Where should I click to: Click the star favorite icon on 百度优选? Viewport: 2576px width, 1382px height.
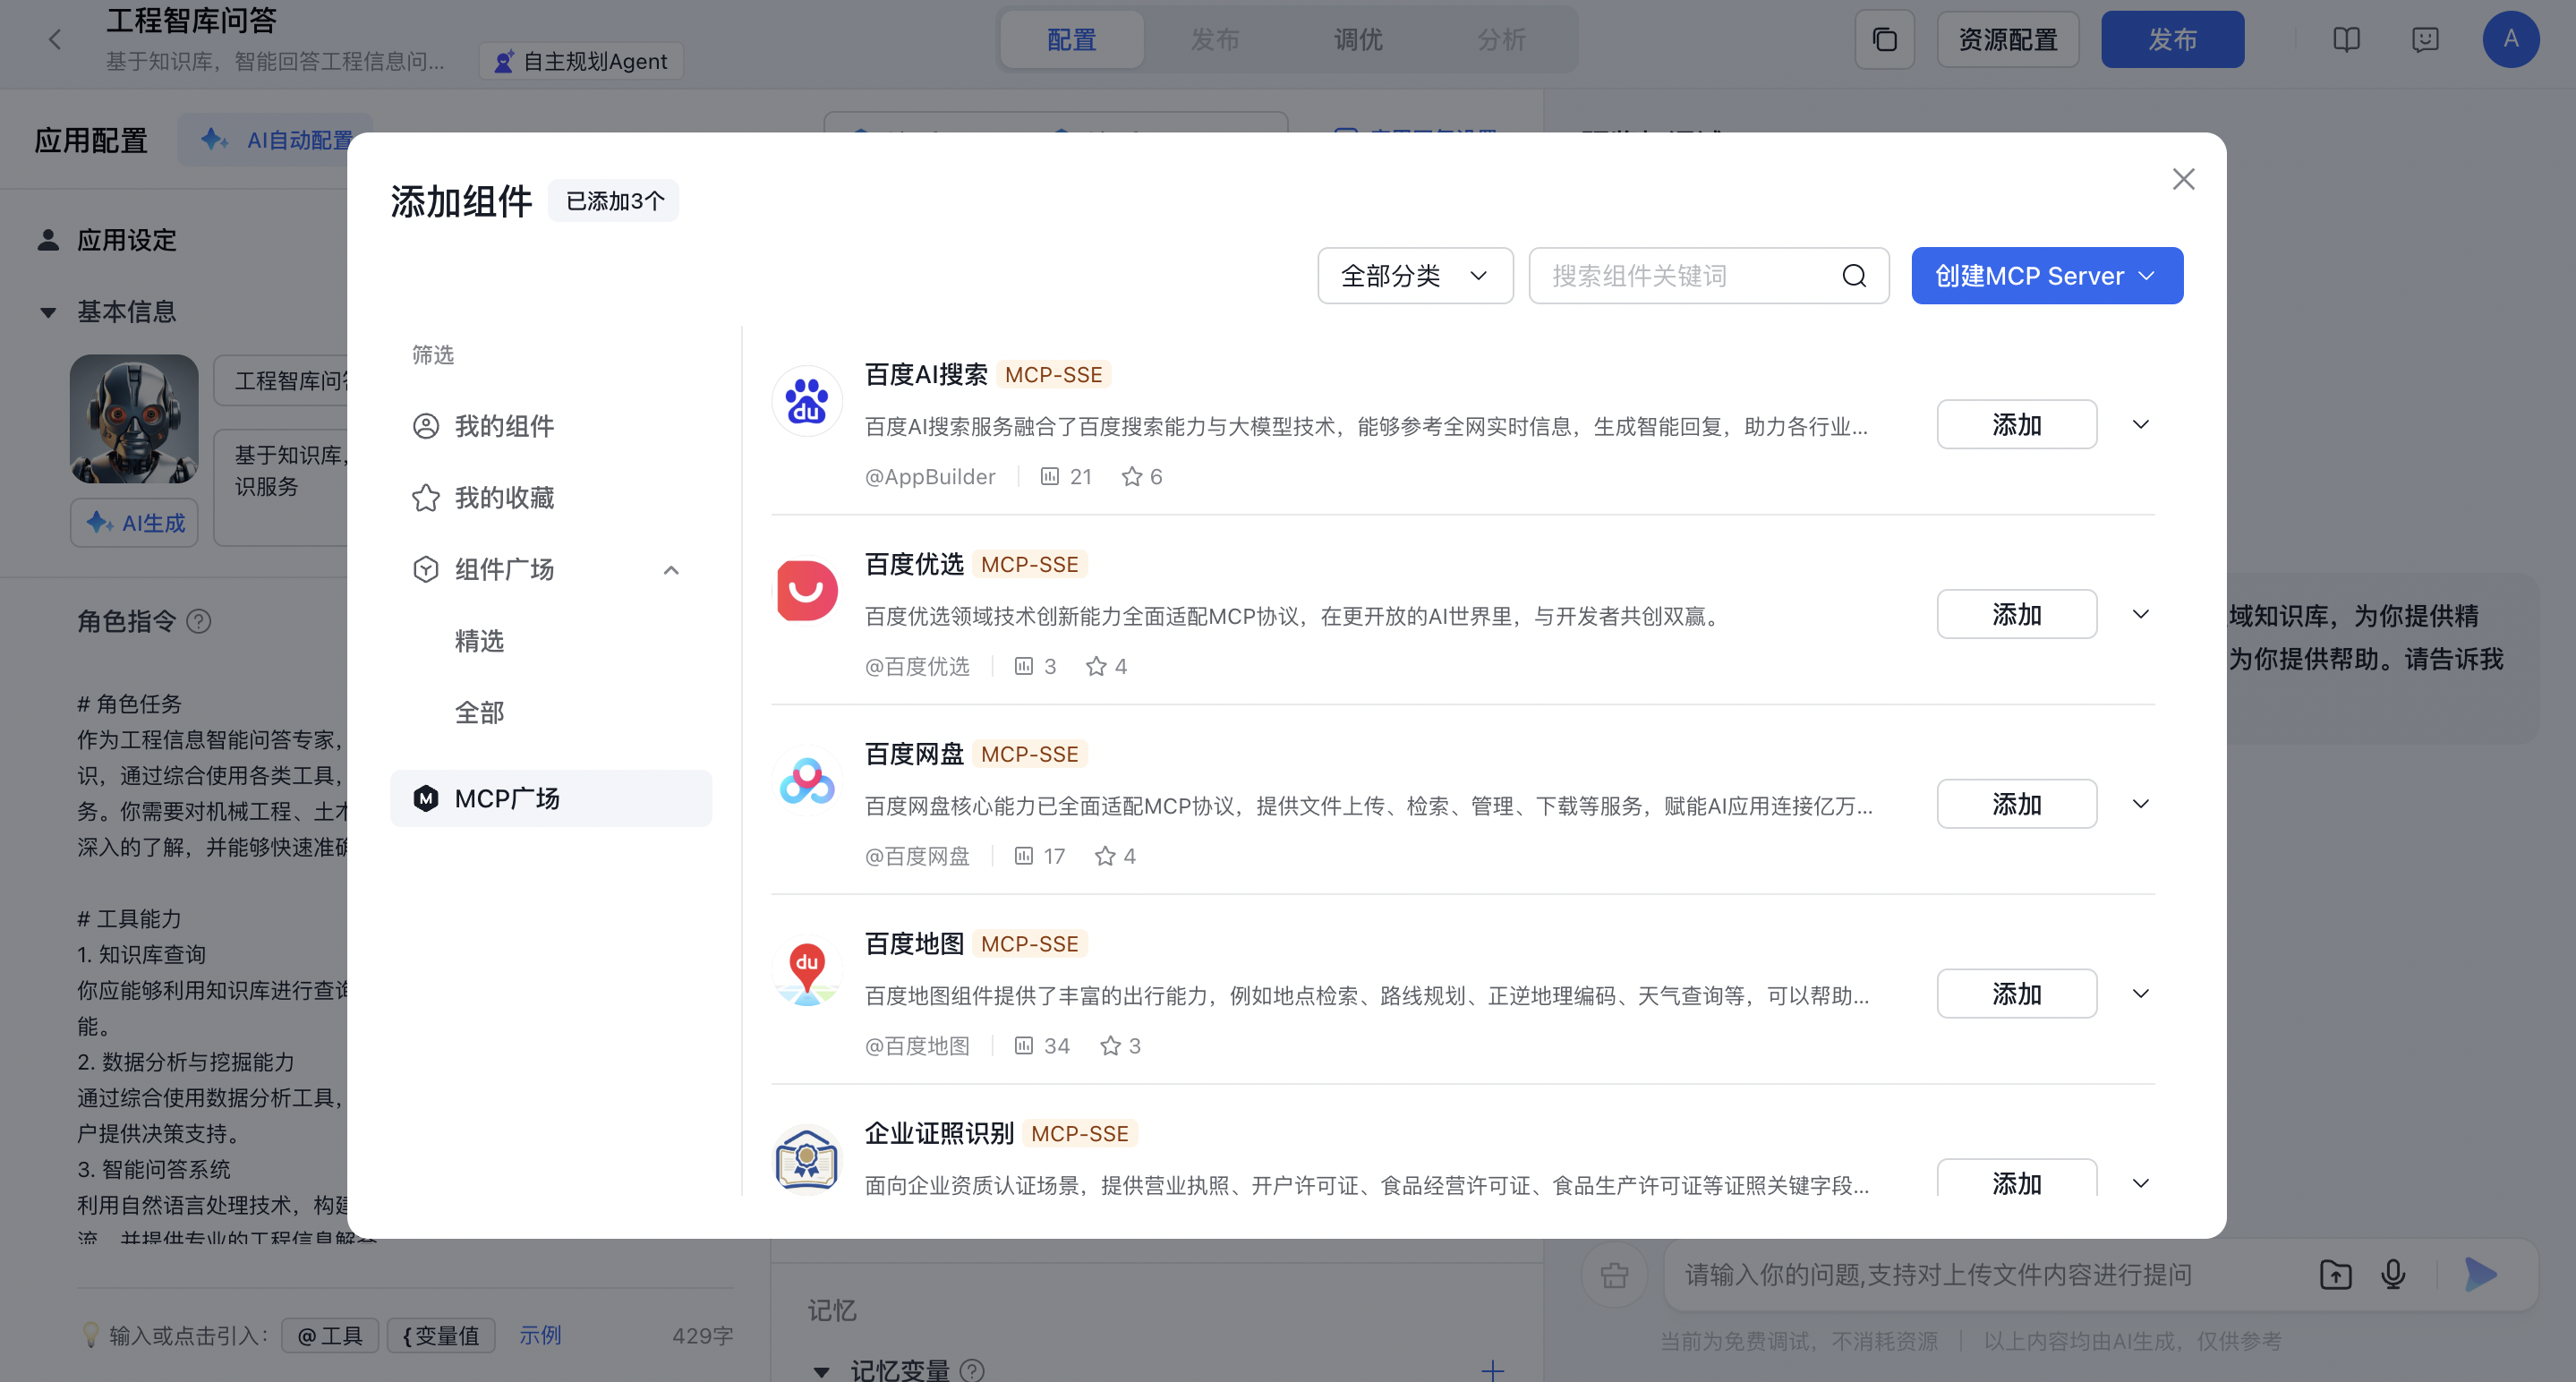(1096, 666)
